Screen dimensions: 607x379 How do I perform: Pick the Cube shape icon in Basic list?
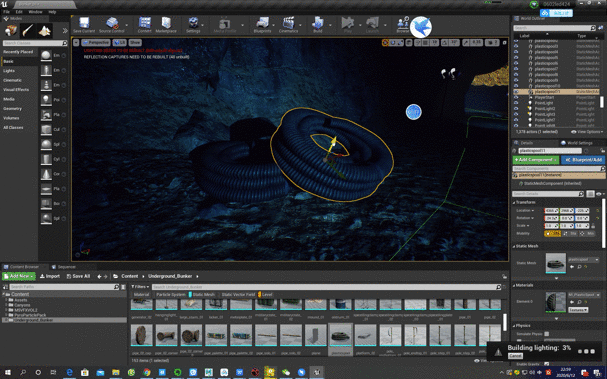pyautogui.click(x=46, y=129)
